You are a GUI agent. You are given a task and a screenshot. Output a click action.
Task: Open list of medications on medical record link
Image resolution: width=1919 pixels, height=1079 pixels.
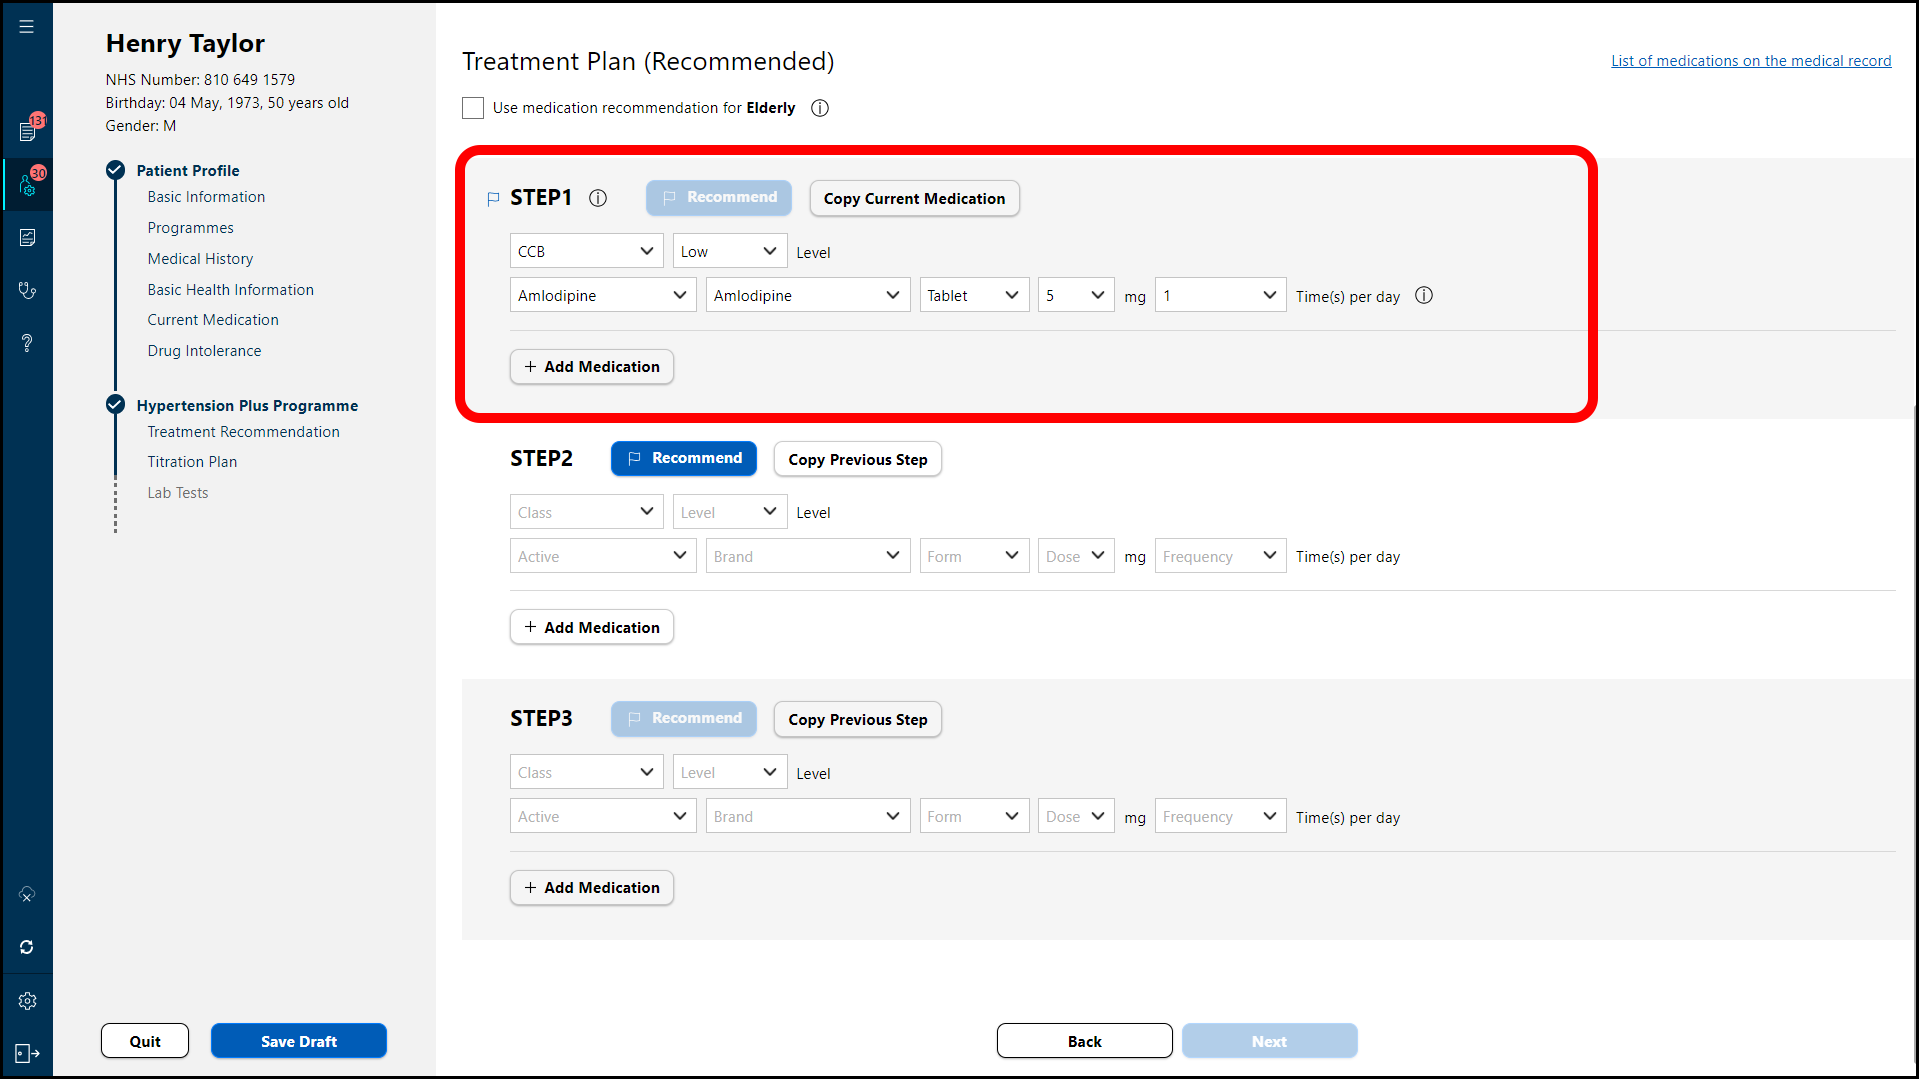pos(1750,61)
